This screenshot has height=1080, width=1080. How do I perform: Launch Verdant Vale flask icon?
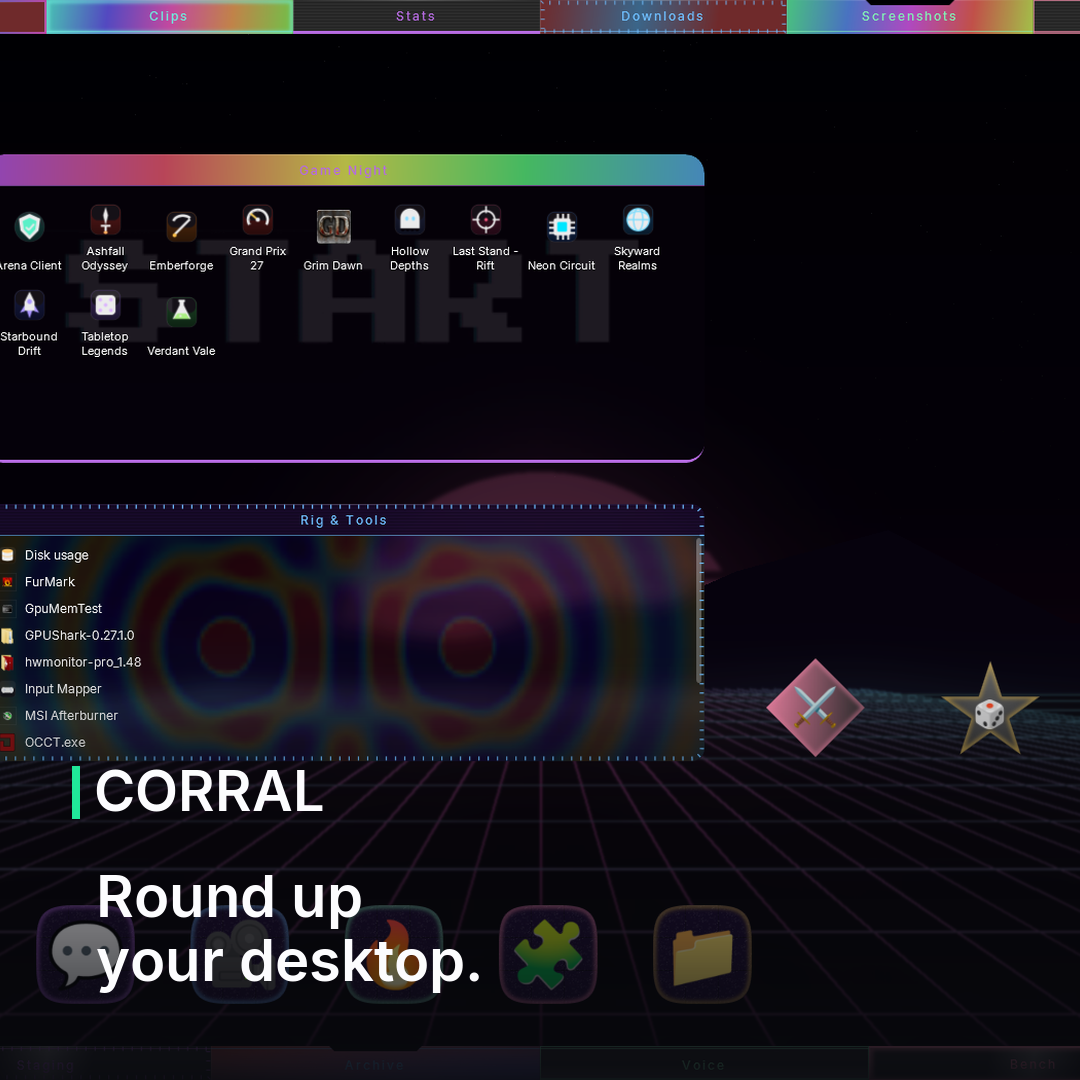click(x=181, y=311)
